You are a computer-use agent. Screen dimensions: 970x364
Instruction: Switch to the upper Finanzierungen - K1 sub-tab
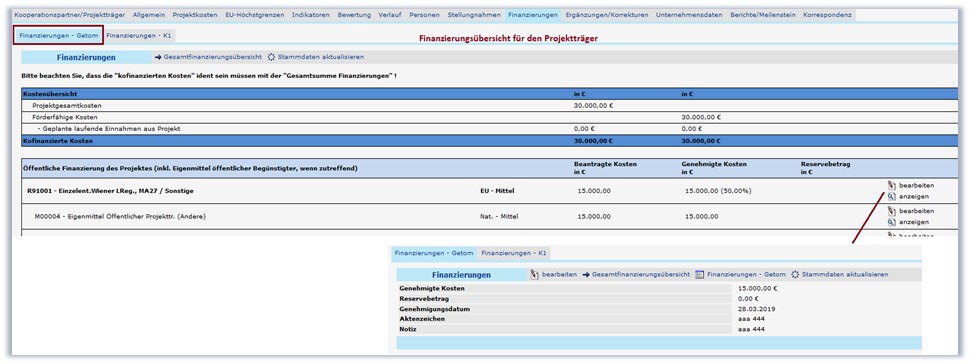click(139, 36)
